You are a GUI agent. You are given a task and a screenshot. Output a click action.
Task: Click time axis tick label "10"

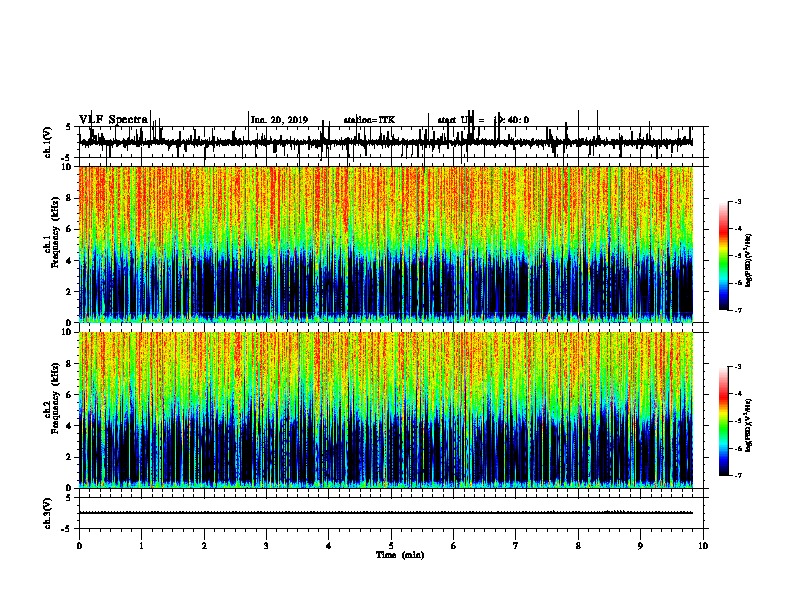click(x=703, y=546)
